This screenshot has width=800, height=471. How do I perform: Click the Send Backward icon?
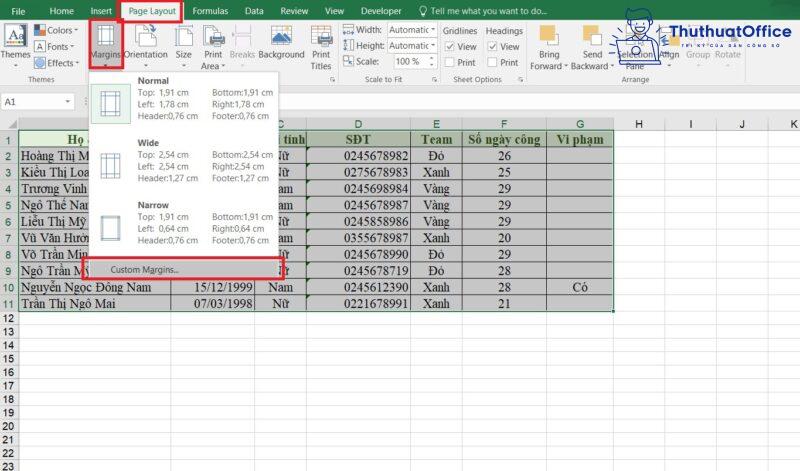[x=592, y=37]
